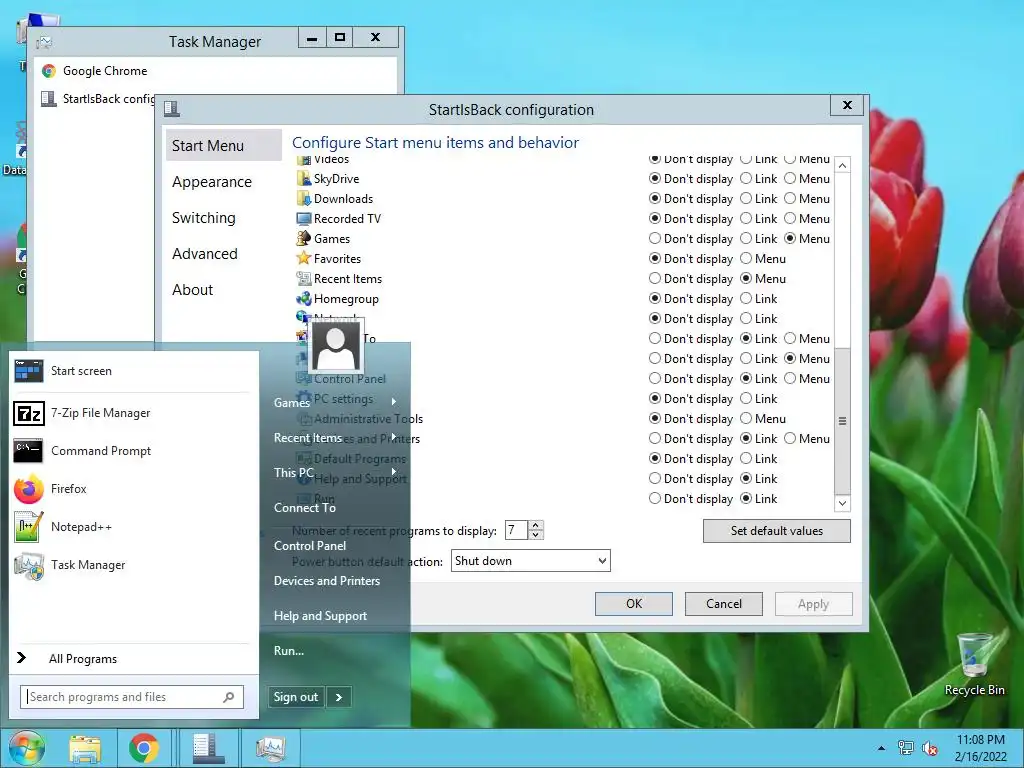1024x768 pixels.
Task: Set Games to Don't display
Action: pos(654,238)
